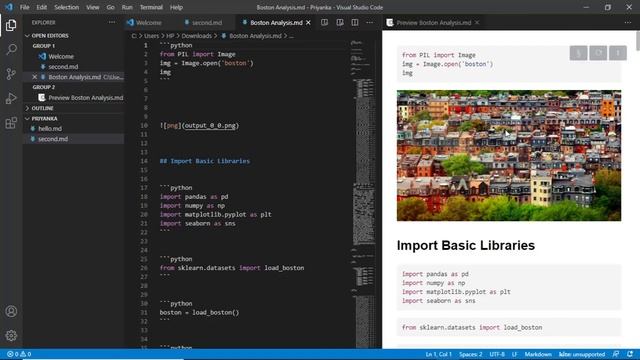Click the VS Code logo in title bar
Screen dimensions: 640x360
[x=9, y=7]
